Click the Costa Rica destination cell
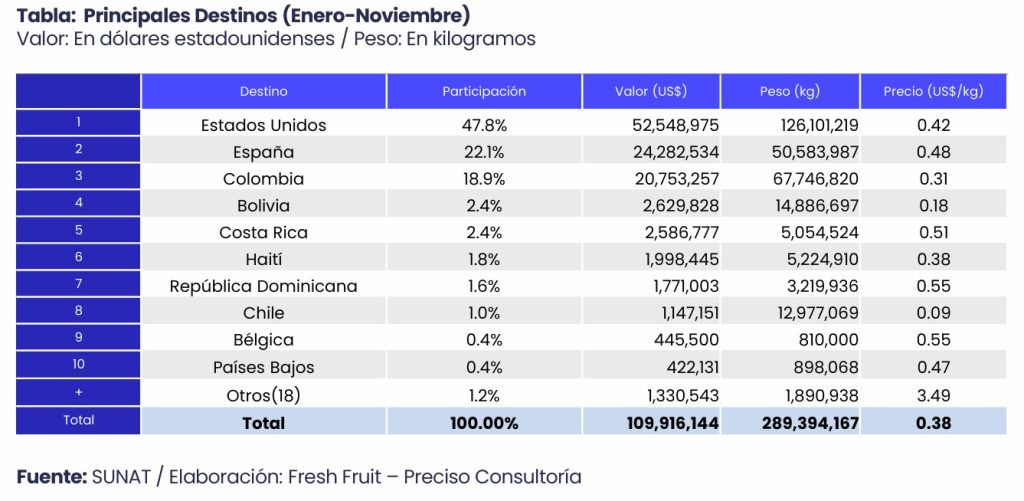1024x501 pixels. tap(263, 233)
